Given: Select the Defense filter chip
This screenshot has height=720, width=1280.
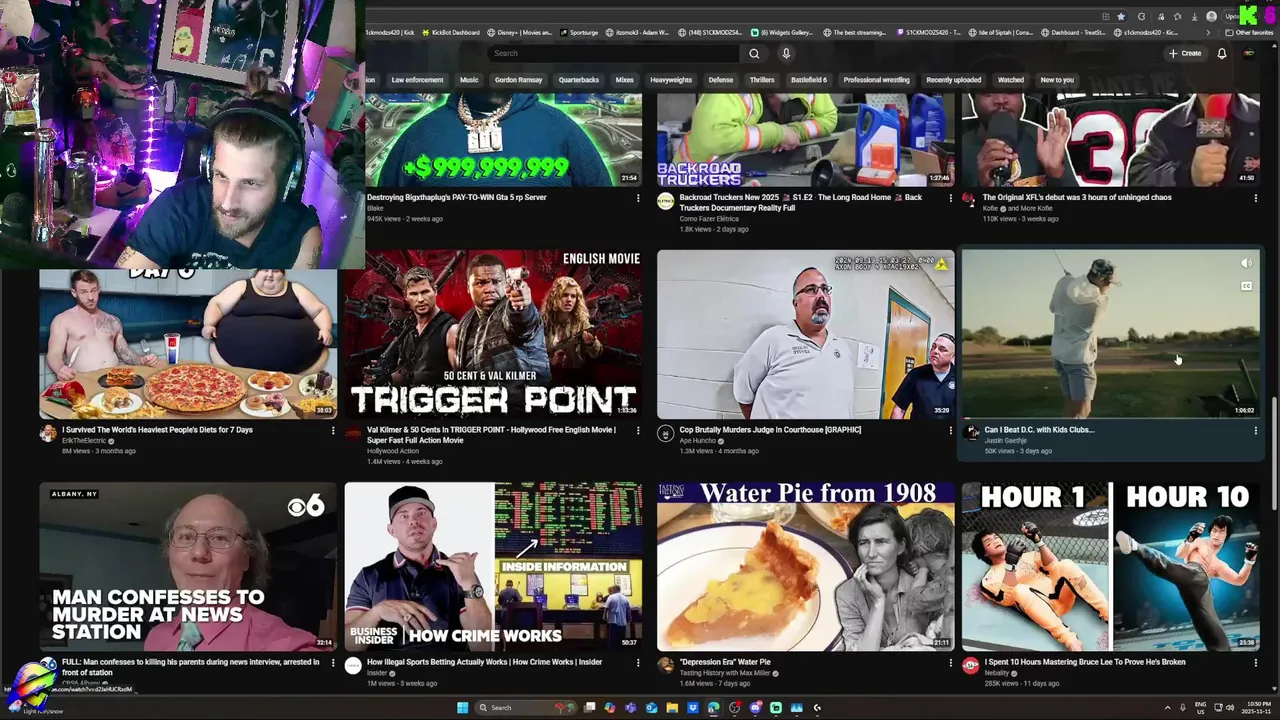Looking at the screenshot, I should click(x=721, y=80).
